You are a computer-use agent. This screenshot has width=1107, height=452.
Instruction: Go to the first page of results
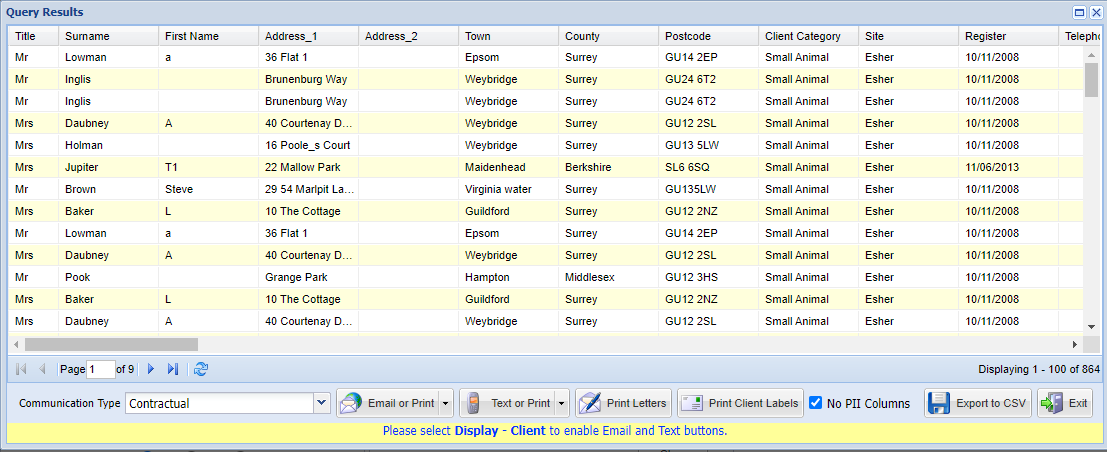tap(21, 369)
